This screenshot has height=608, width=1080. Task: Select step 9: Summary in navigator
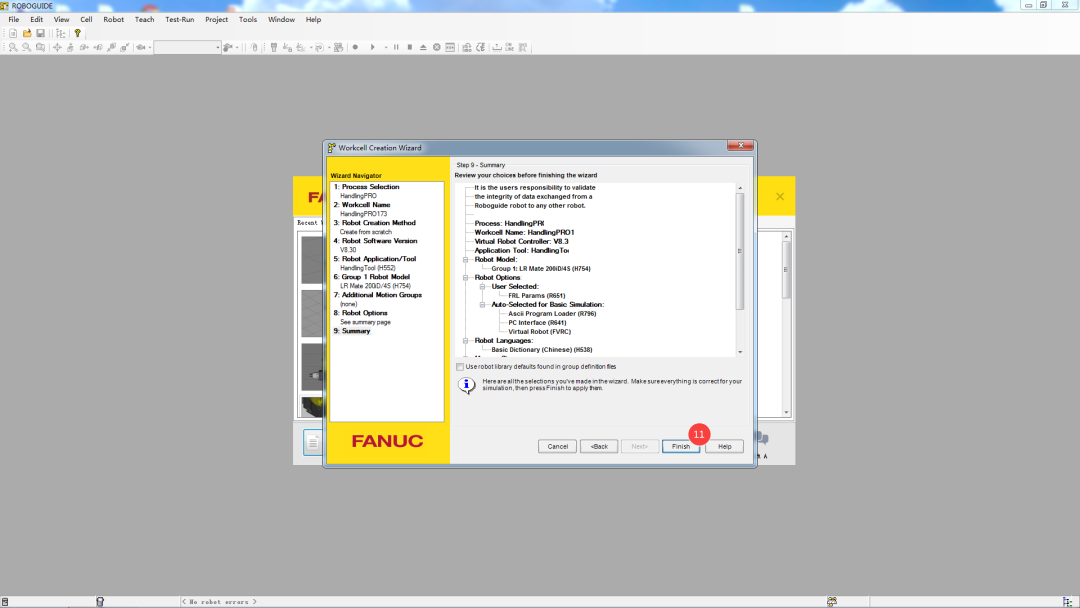coord(352,331)
